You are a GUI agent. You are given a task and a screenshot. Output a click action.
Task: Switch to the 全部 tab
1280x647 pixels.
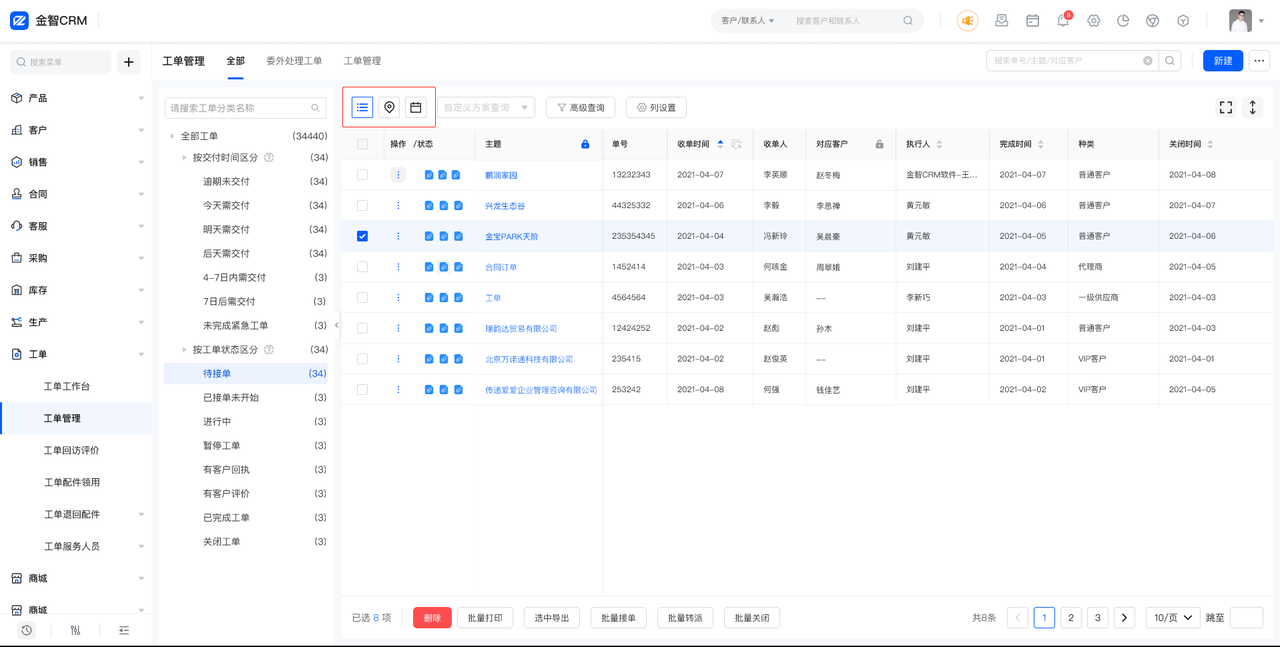[235, 61]
